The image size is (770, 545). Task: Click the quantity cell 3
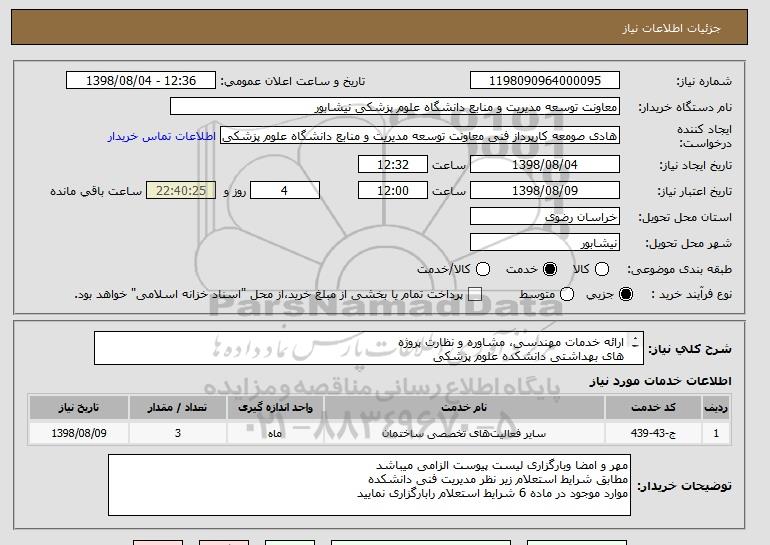(x=178, y=433)
